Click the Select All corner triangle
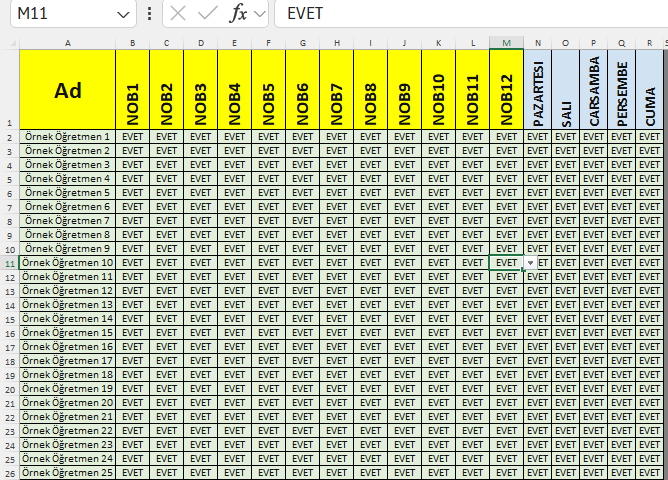The image size is (668, 480). 13,43
